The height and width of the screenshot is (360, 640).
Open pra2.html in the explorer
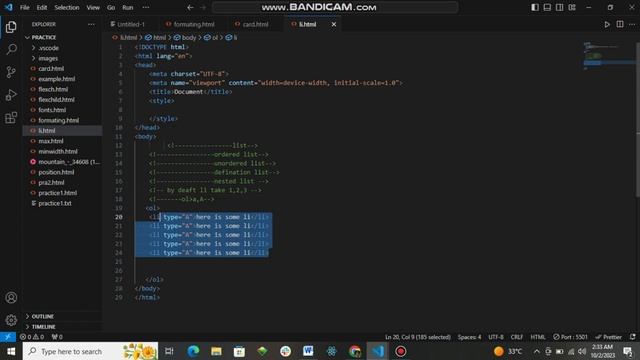pyautogui.click(x=51, y=182)
